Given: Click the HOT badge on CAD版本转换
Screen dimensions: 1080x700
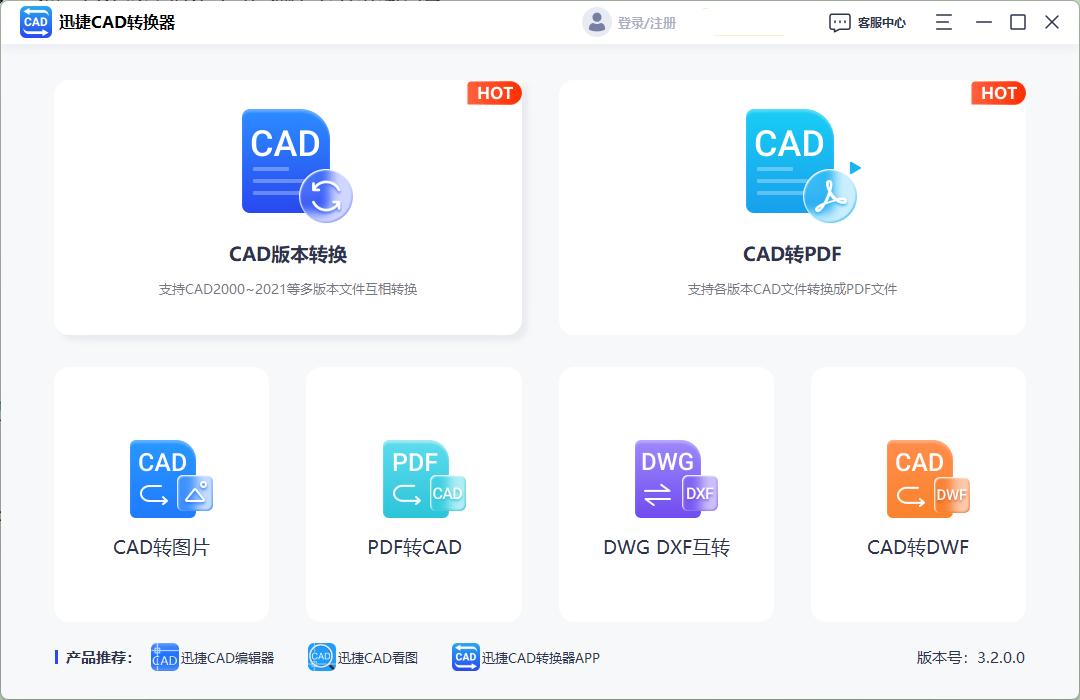Looking at the screenshot, I should pyautogui.click(x=494, y=93).
